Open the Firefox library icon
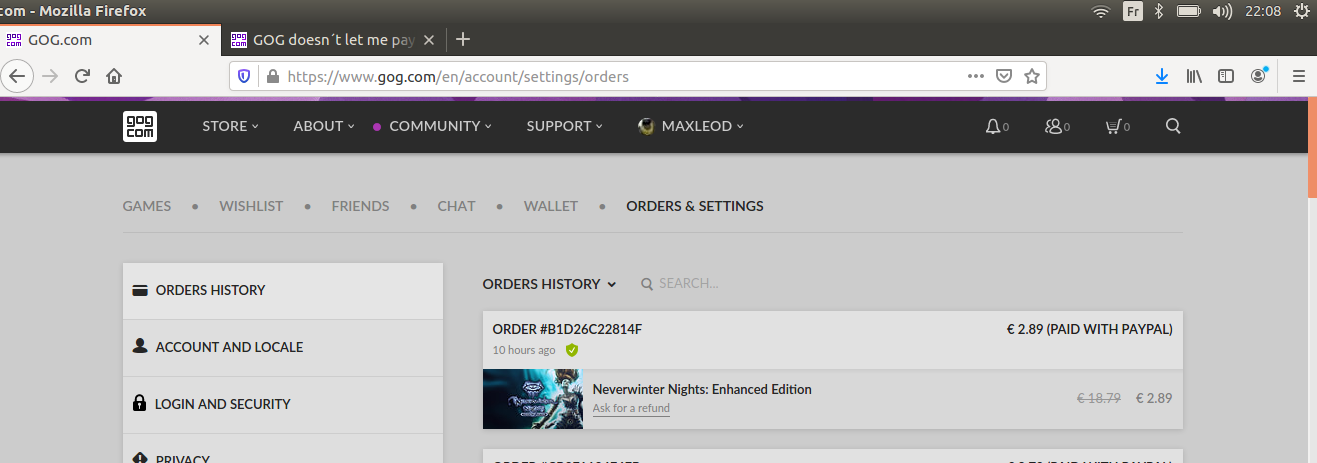 pyautogui.click(x=1194, y=76)
